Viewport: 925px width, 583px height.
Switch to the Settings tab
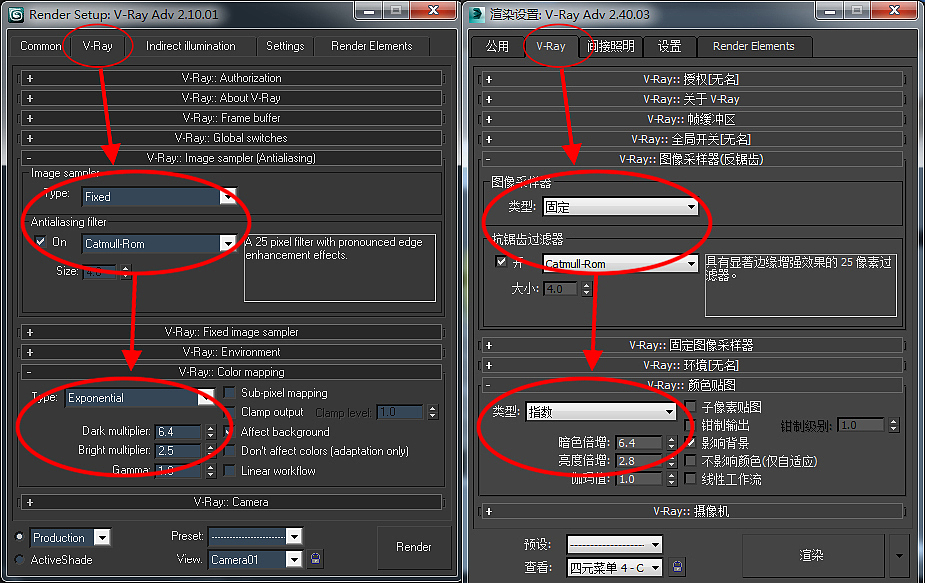[x=285, y=46]
